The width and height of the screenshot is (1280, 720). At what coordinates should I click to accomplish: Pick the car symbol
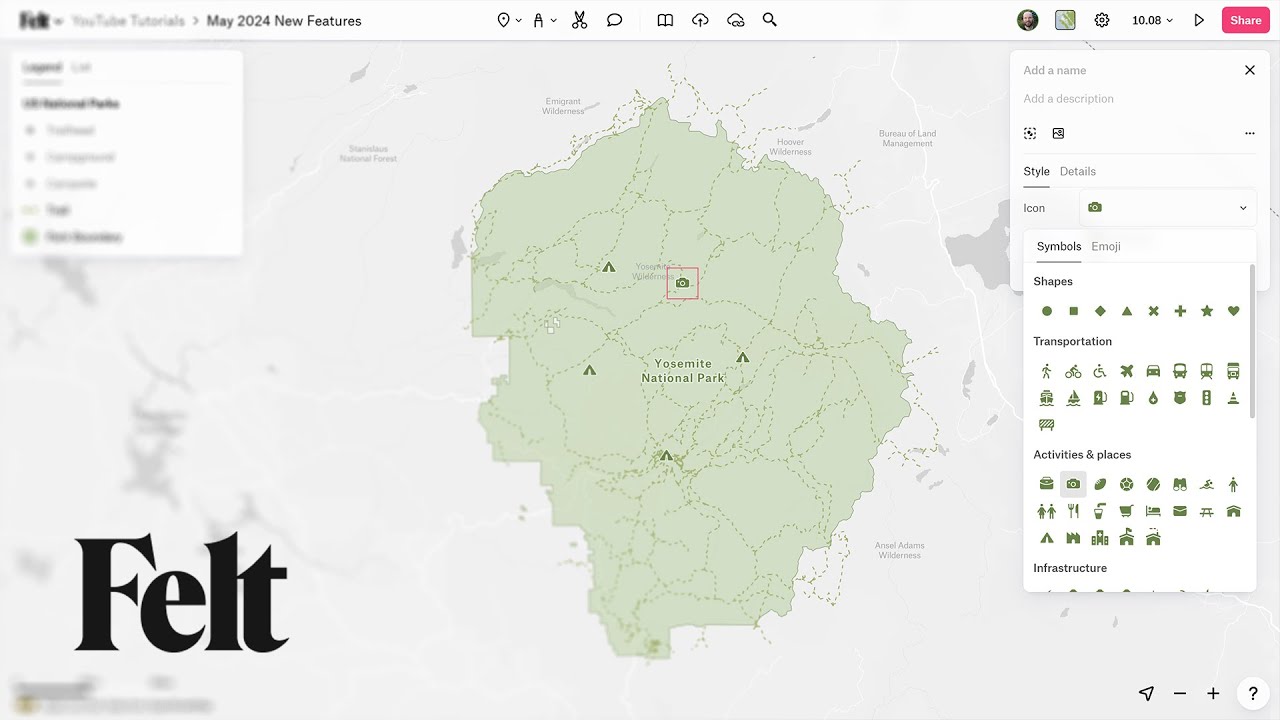point(1153,371)
